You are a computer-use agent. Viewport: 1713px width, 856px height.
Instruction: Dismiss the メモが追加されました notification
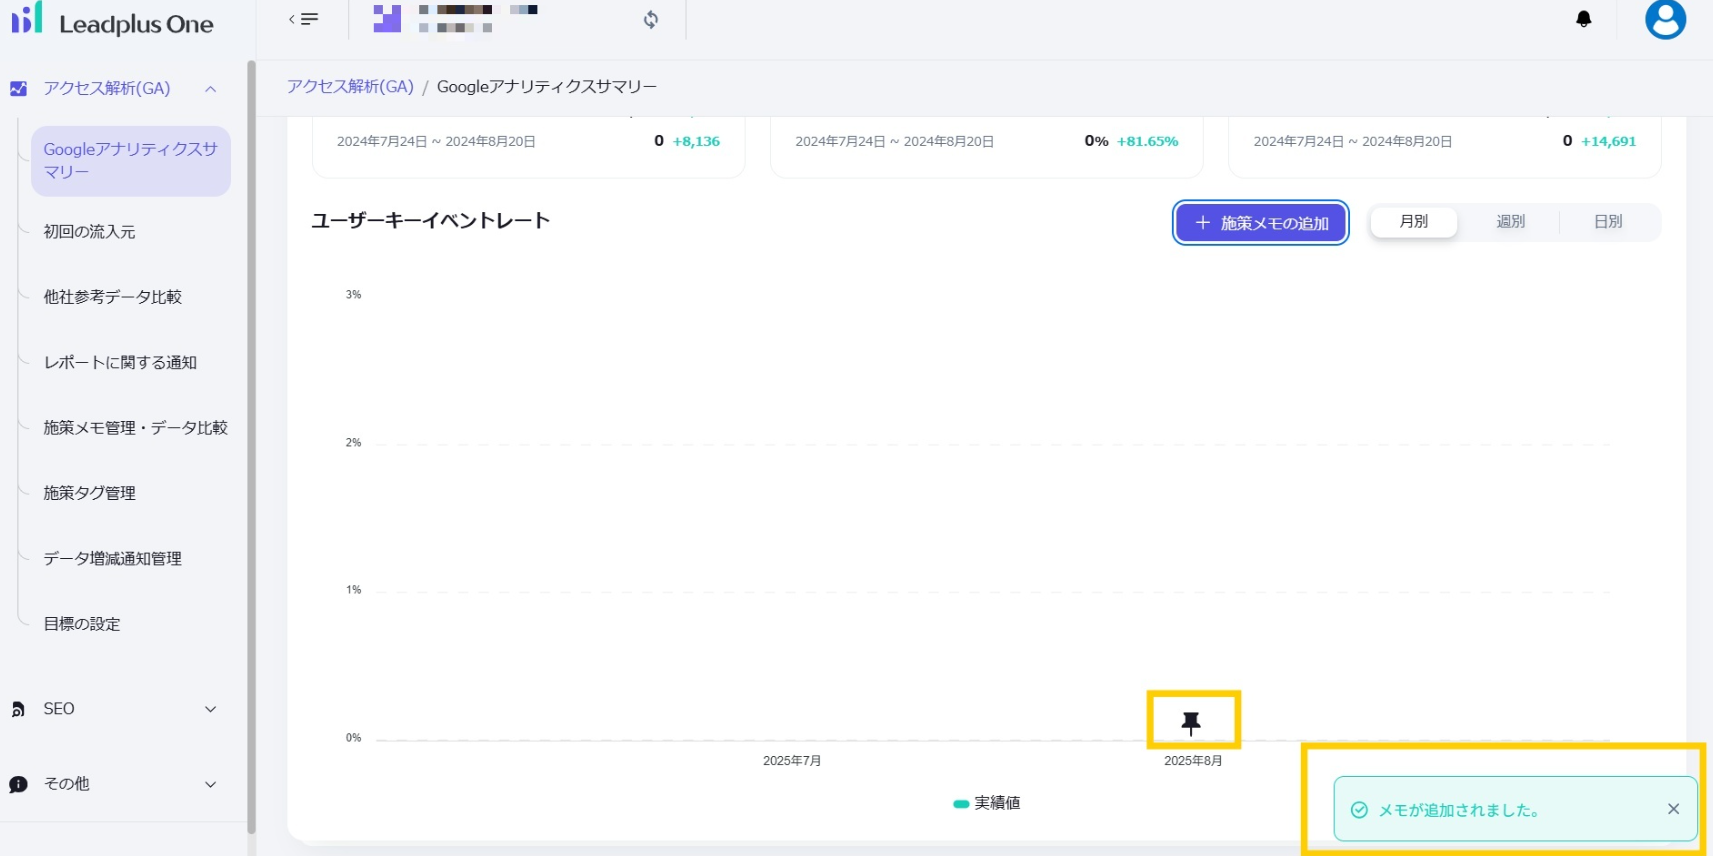[x=1673, y=809]
